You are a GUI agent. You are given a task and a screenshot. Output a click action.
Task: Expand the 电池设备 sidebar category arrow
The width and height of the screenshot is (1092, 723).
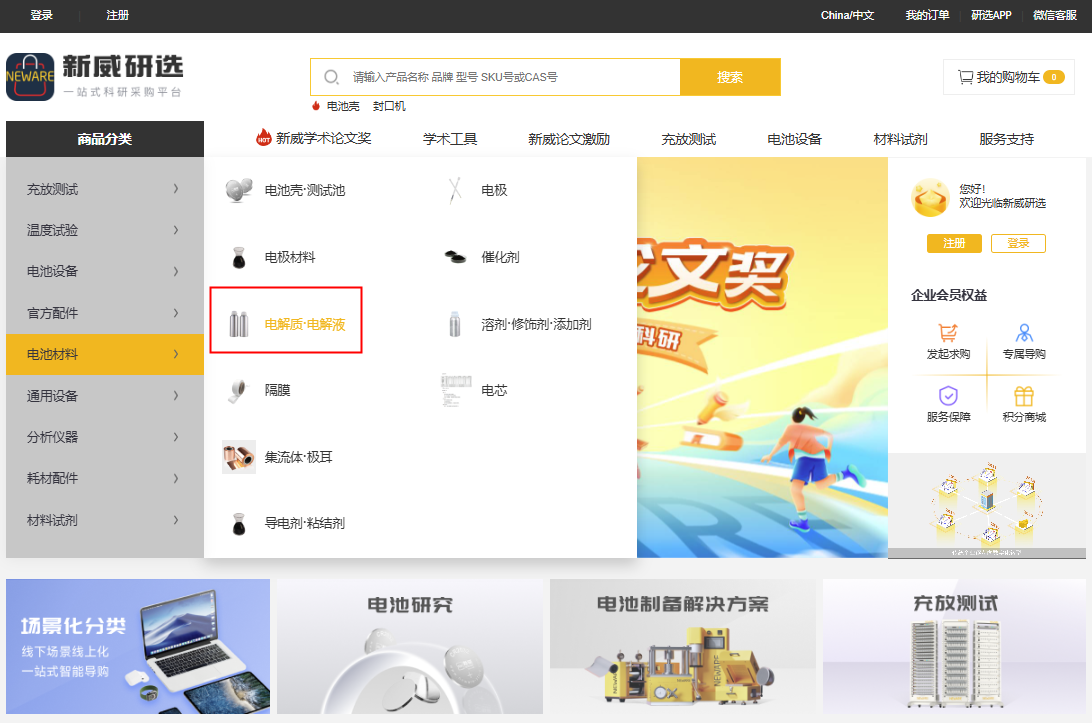click(176, 271)
